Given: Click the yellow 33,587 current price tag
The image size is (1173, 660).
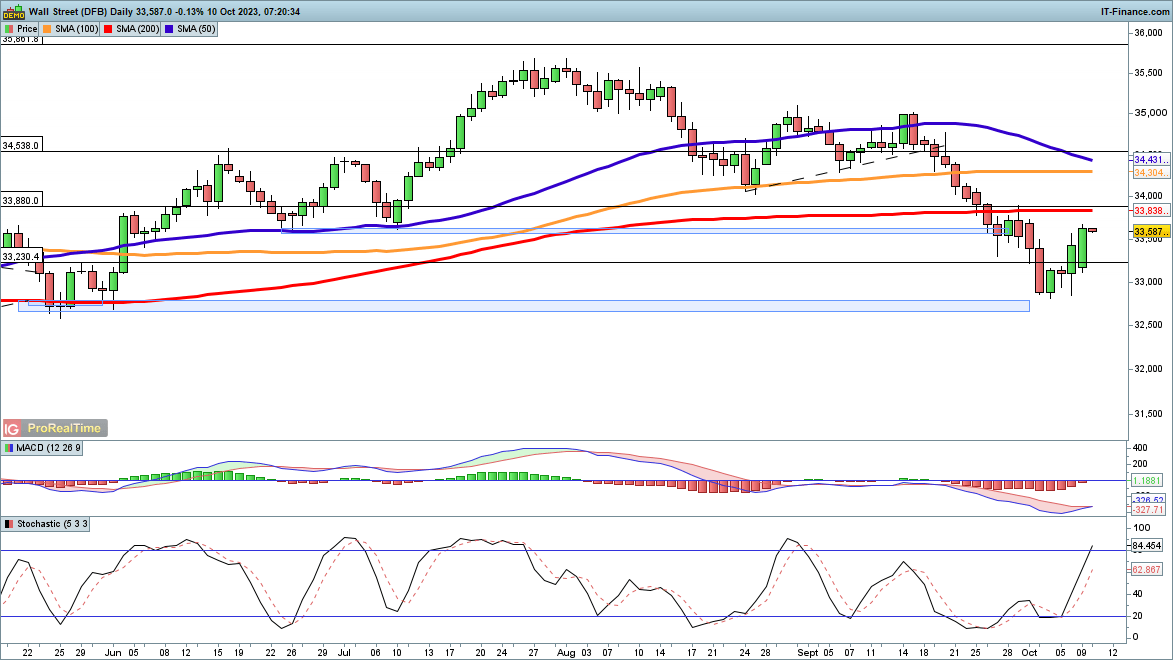Looking at the screenshot, I should point(1151,232).
